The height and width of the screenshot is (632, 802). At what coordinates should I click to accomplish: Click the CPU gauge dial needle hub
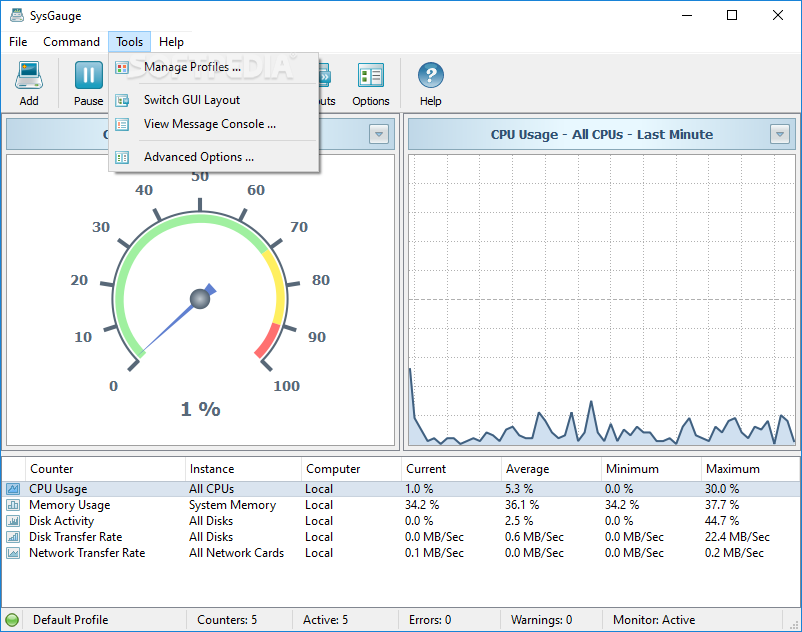200,299
